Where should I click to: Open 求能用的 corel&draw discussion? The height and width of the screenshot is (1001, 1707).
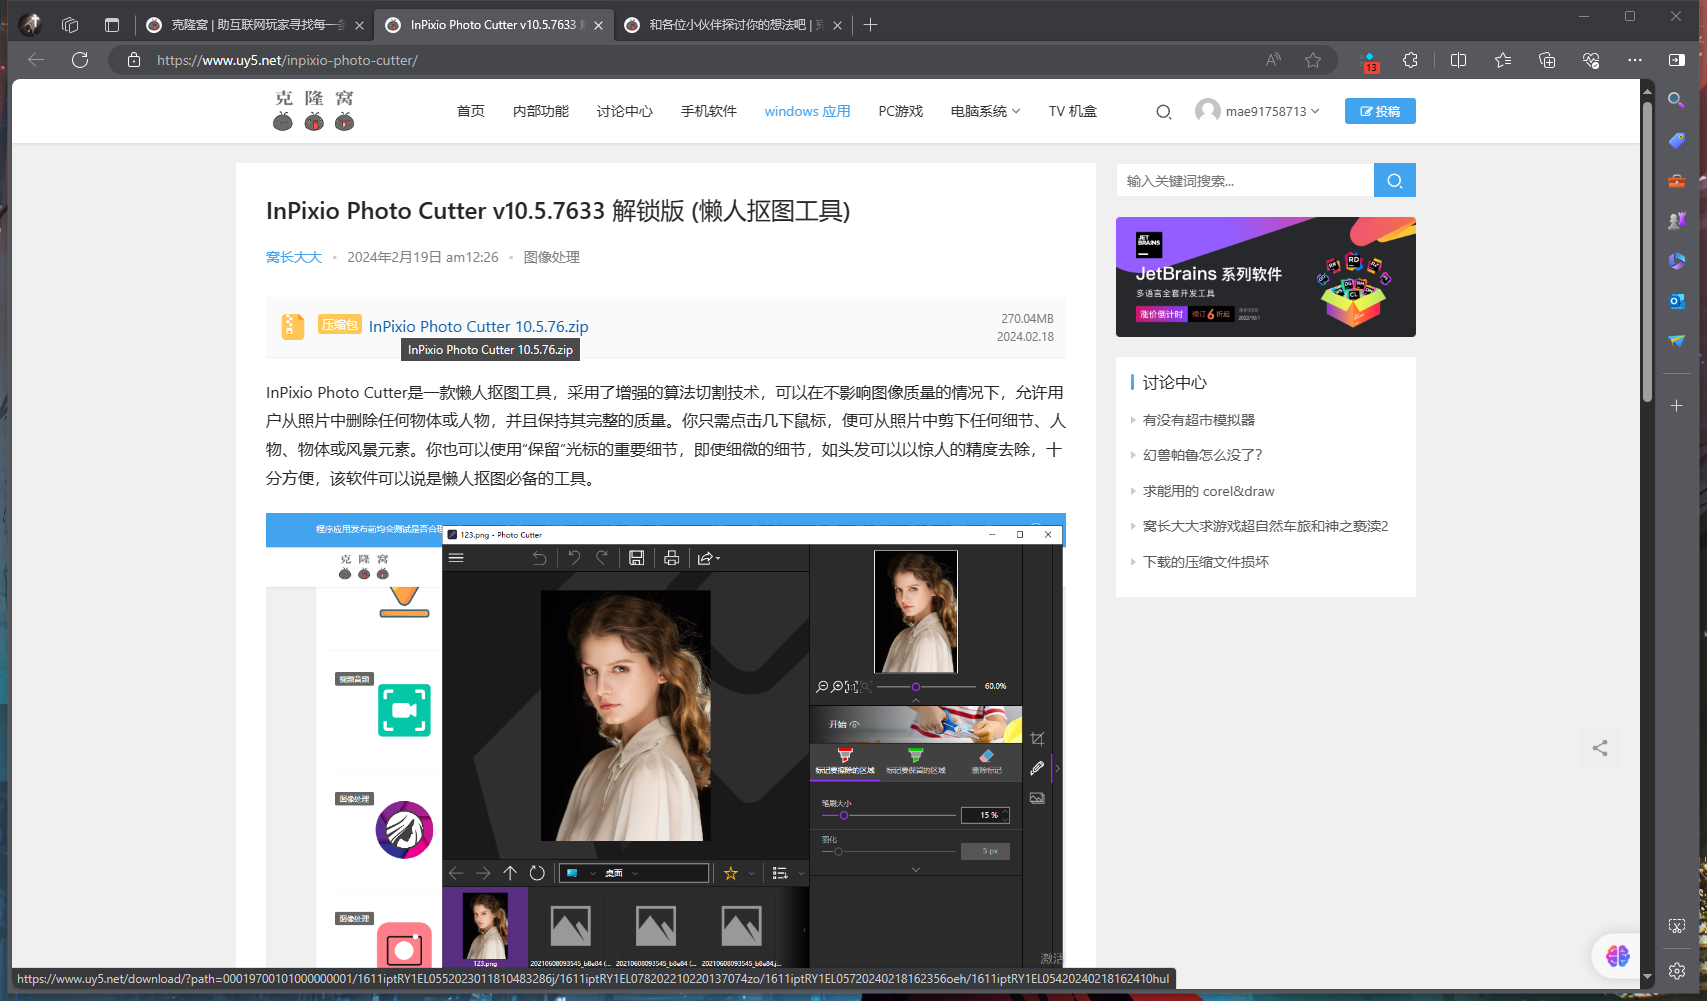(1209, 491)
